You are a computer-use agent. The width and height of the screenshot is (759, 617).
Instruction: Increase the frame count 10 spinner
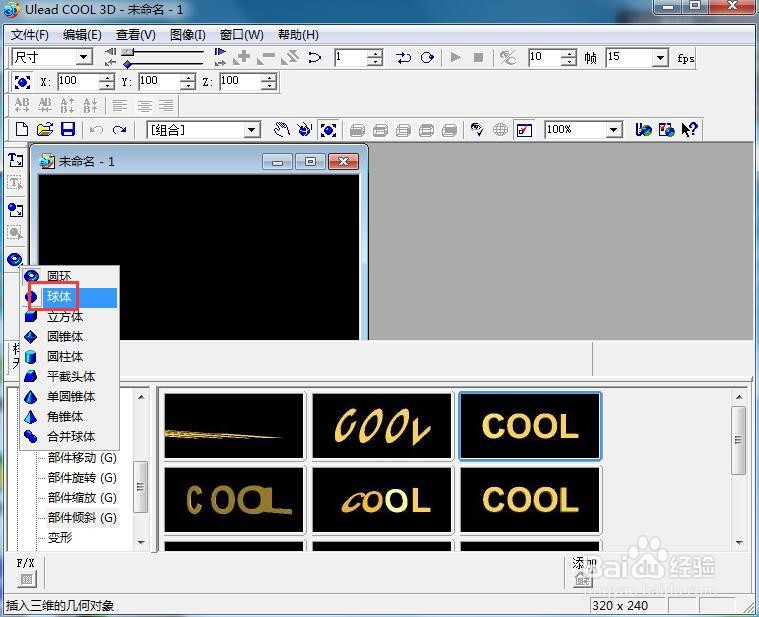point(569,54)
